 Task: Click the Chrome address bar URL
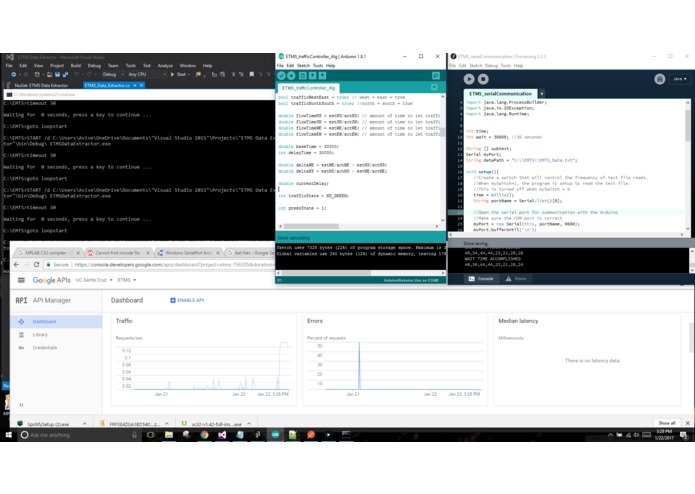[174, 265]
